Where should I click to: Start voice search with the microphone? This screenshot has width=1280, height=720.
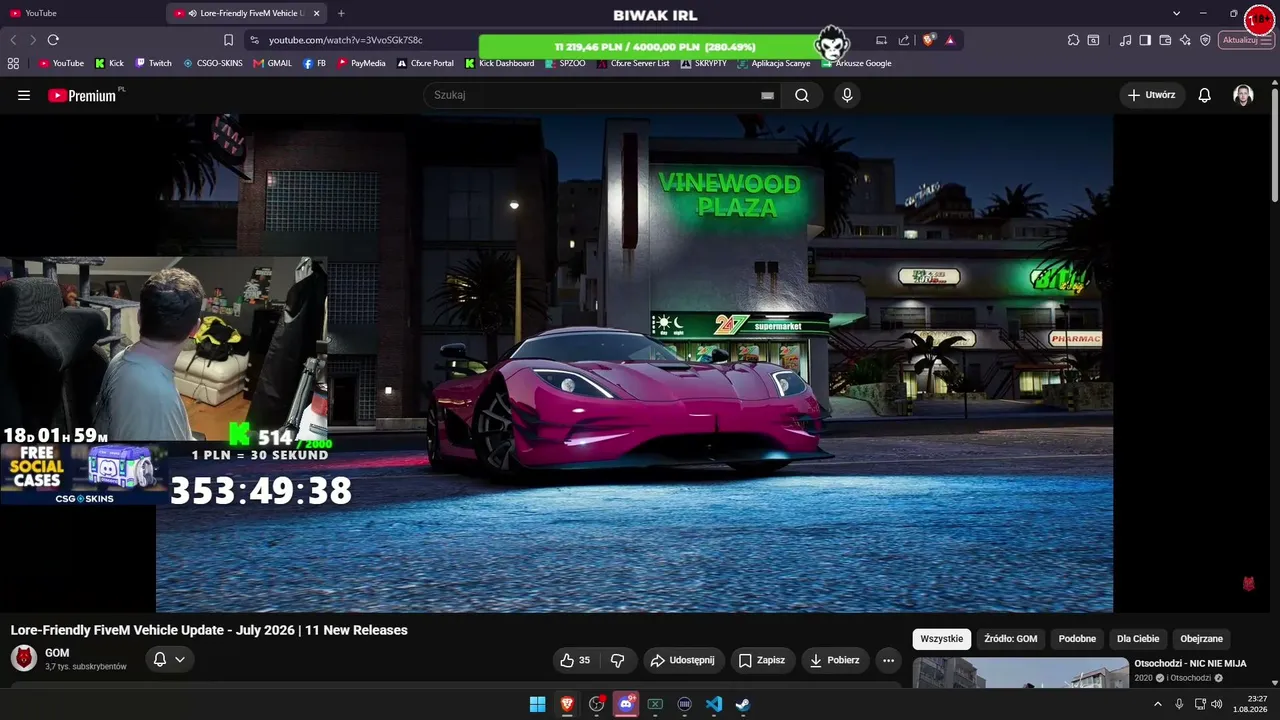[847, 95]
